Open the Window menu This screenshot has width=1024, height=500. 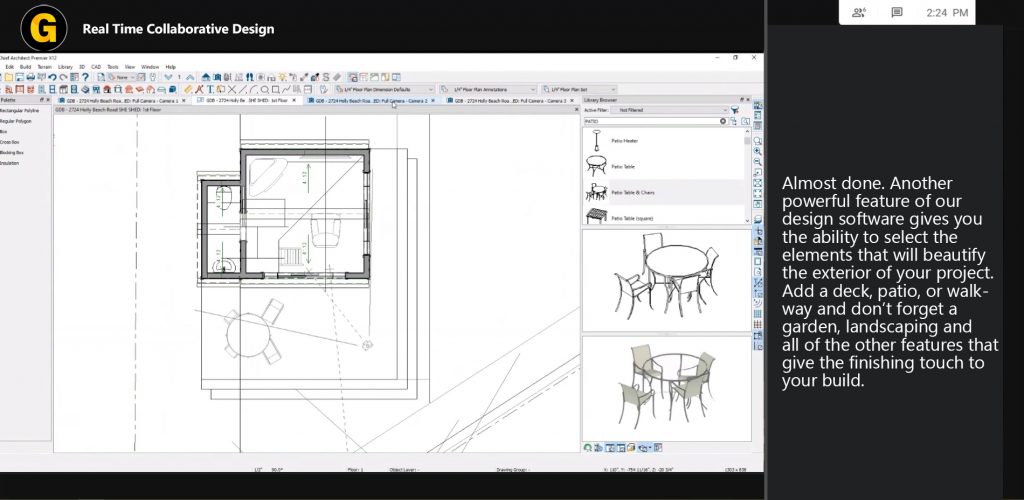[x=150, y=67]
